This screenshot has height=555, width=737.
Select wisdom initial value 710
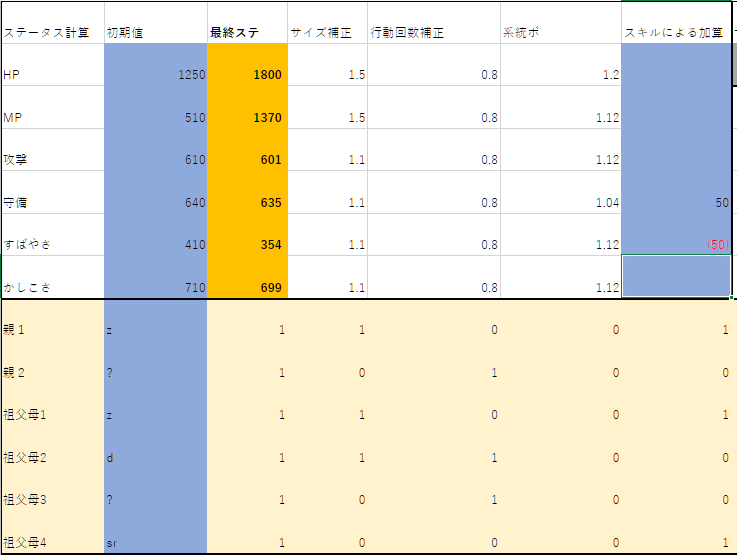pyautogui.click(x=156, y=277)
